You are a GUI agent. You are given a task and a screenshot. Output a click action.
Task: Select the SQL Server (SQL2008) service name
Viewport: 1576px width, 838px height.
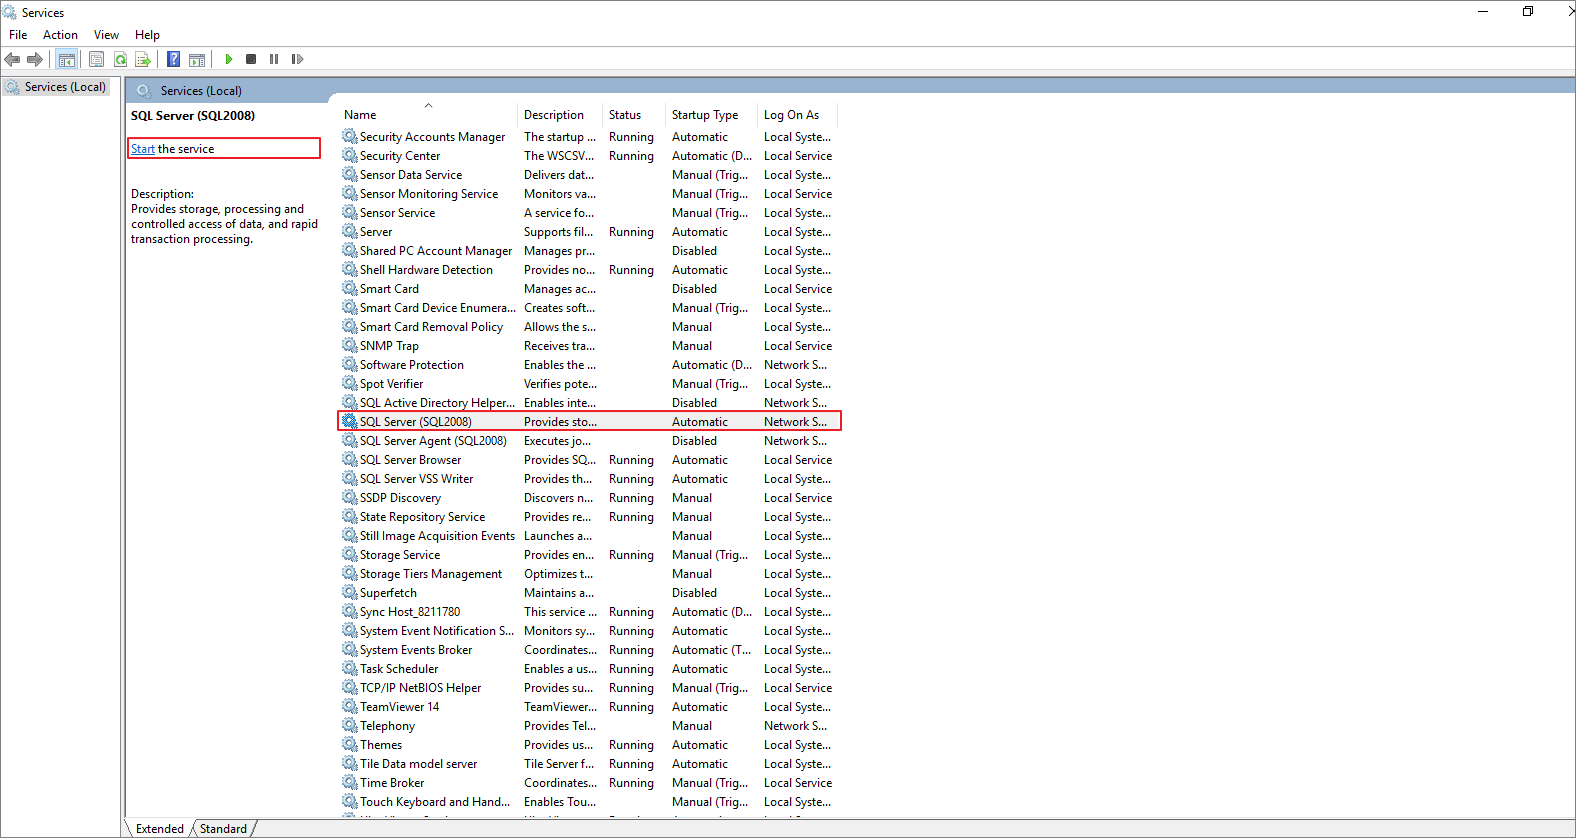coord(416,422)
